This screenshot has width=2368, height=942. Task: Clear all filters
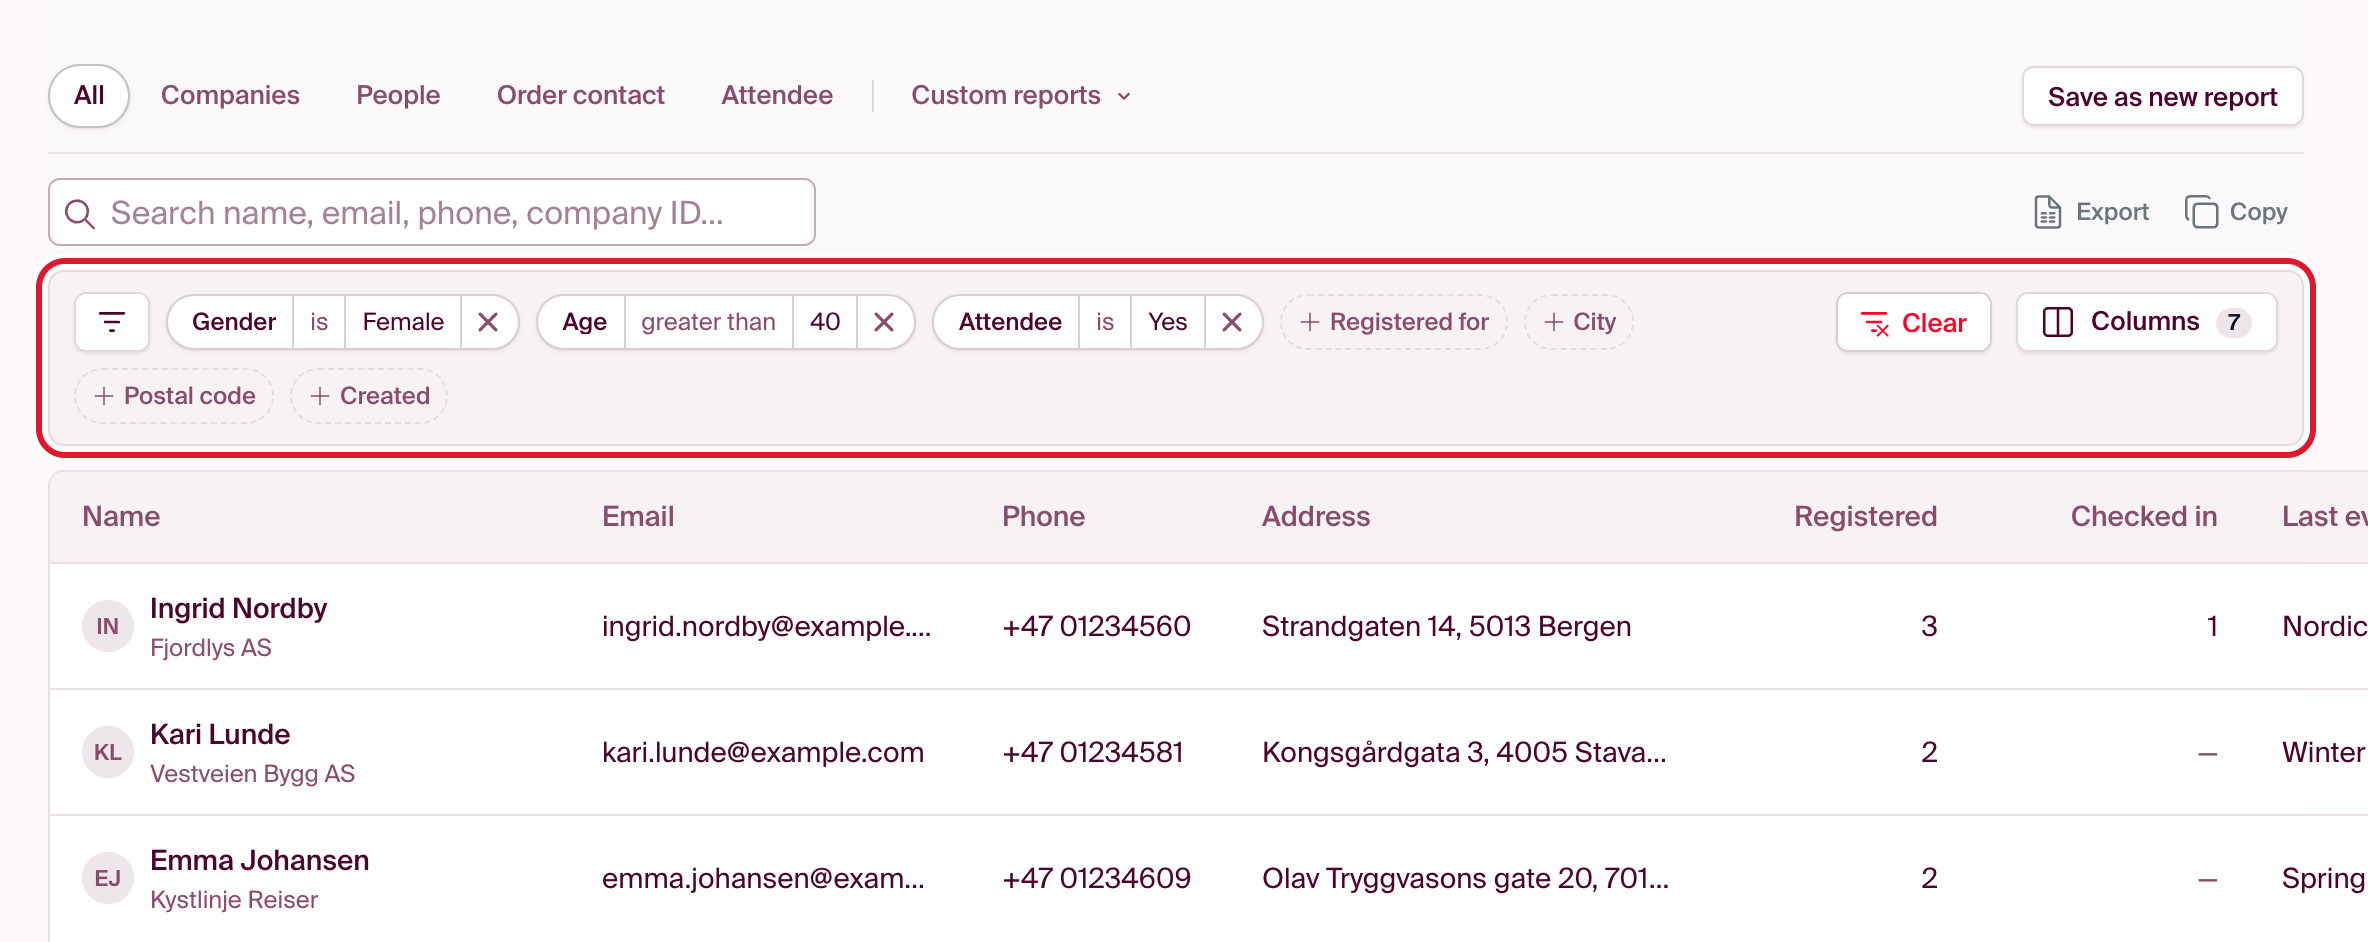click(x=1913, y=322)
